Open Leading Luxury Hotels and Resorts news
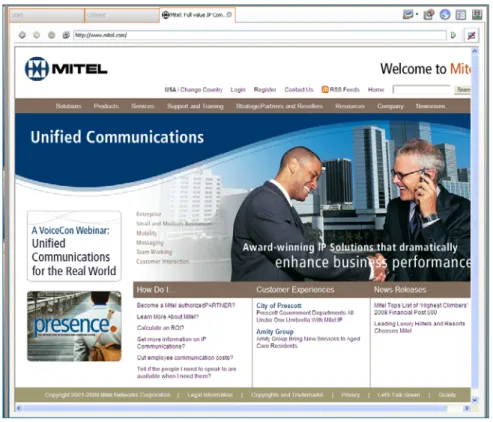This screenshot has width=493, height=422. click(419, 327)
